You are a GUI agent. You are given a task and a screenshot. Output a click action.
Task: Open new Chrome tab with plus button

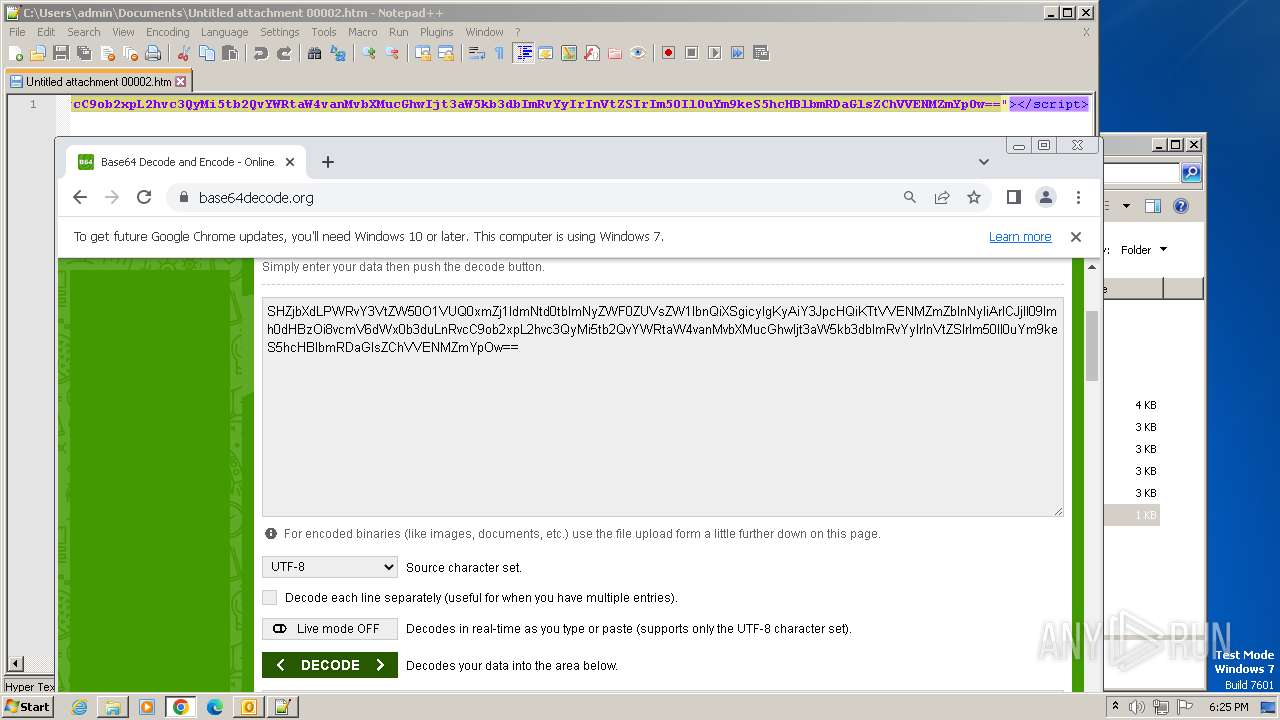pyautogui.click(x=327, y=162)
